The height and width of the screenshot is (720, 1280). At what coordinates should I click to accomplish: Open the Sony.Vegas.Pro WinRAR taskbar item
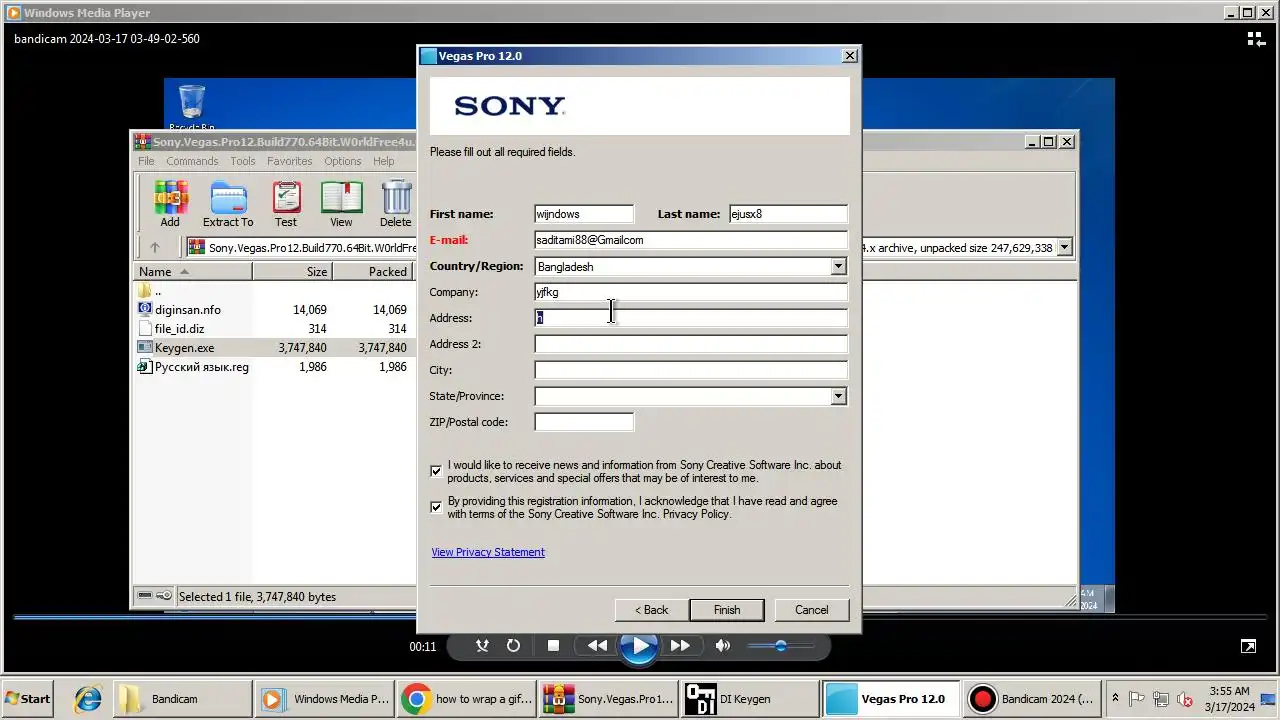pos(608,699)
